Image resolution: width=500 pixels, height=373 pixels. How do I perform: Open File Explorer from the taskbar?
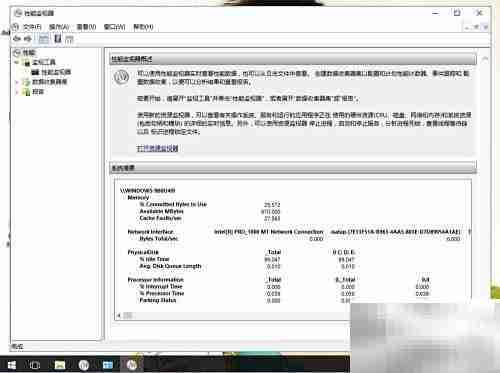tap(60, 365)
